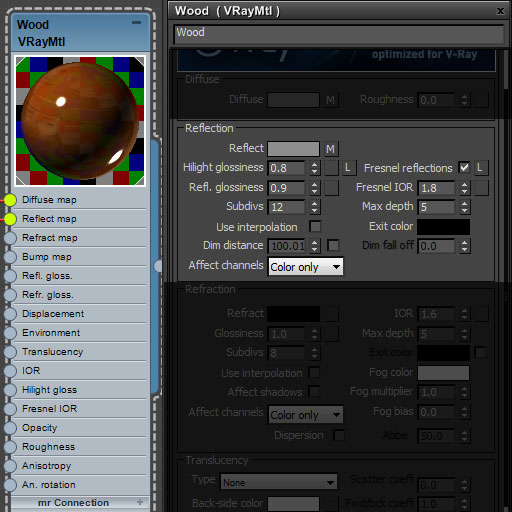The image size is (512, 512).
Task: Click the Diffuse map input socket
Action: pyautogui.click(x=10, y=200)
